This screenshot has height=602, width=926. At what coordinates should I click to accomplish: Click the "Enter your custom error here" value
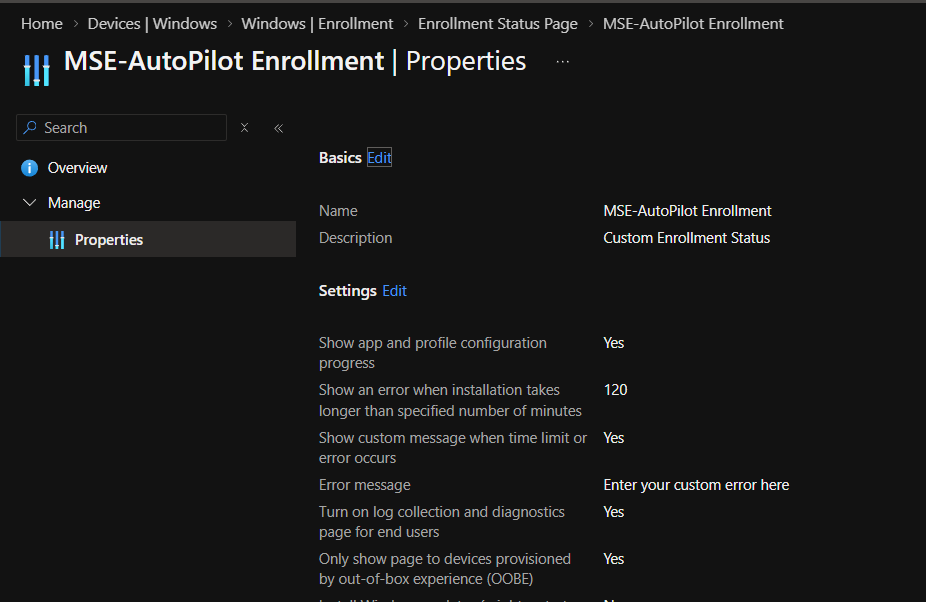pos(696,485)
